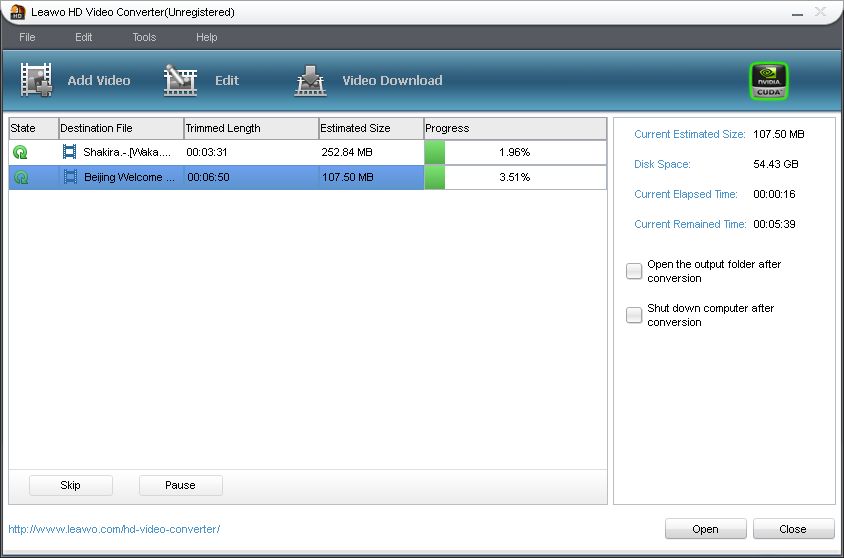This screenshot has height=558, width=844.
Task: Click the converting state icon for Beijing Welcome row
Action: coord(21,177)
